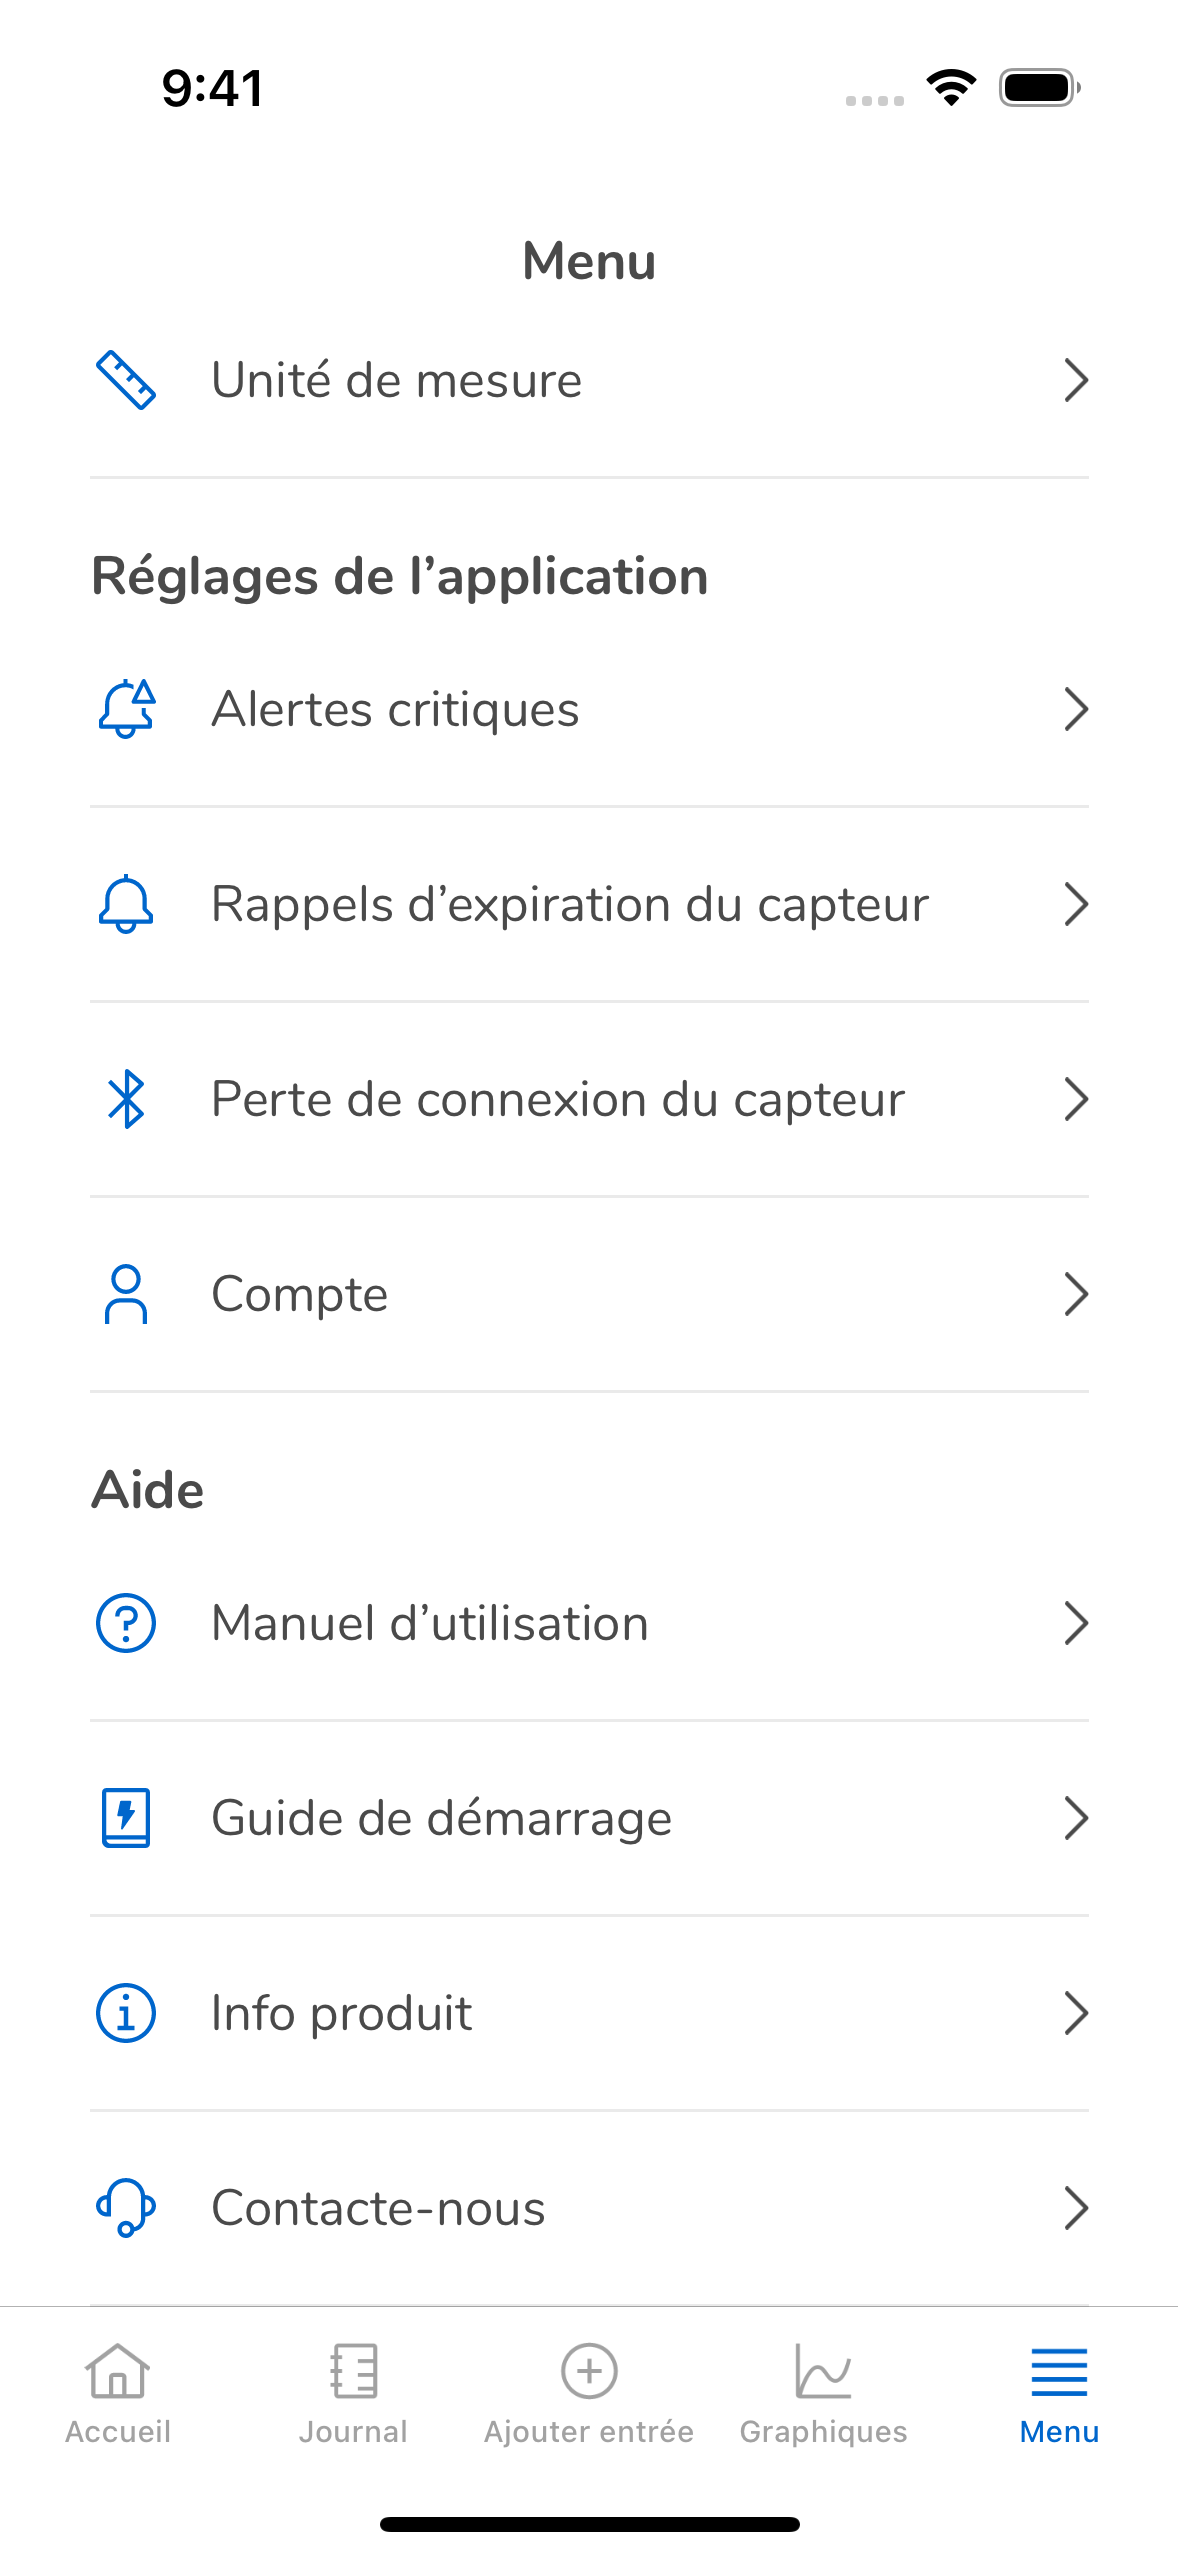Tap the headset icon for Contacte-nous
This screenshot has height=2556, width=1178.
pyautogui.click(x=126, y=2208)
